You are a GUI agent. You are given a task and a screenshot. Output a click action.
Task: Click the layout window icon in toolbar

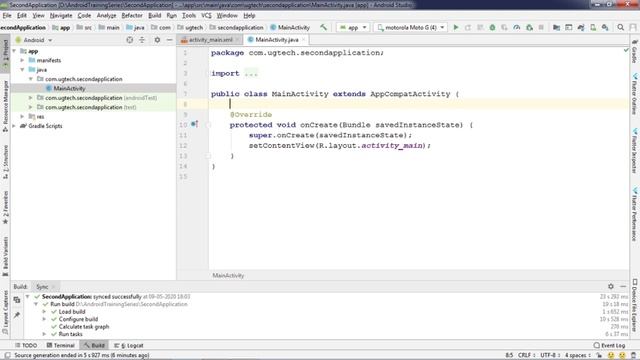point(568,27)
